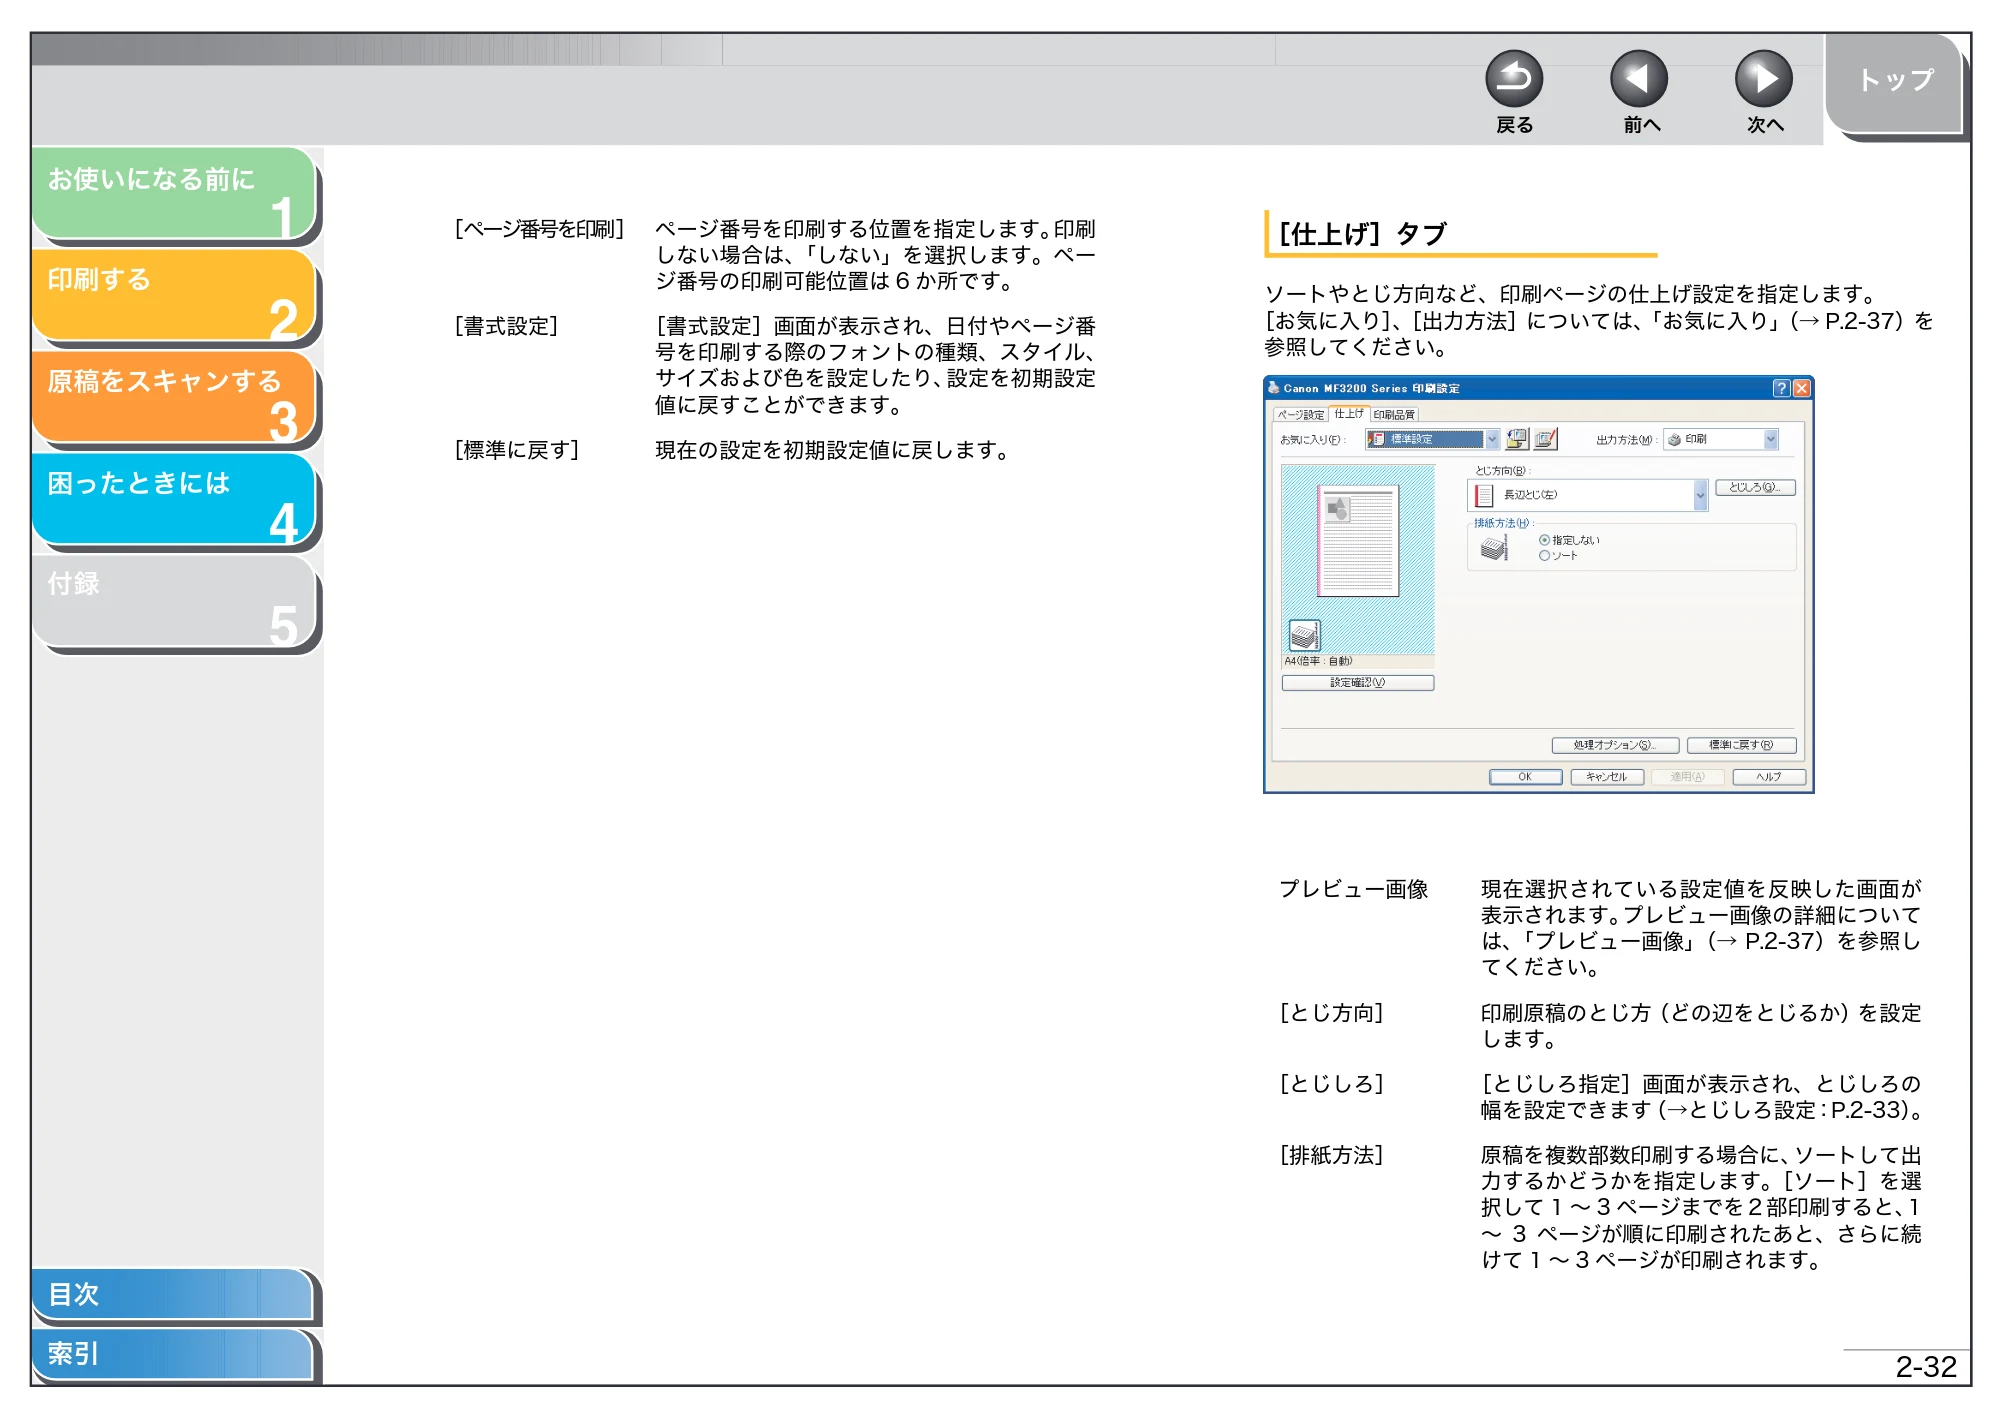2000x1415 pixels.
Task: Click the 設定確認(V) button
Action: coord(1357,683)
